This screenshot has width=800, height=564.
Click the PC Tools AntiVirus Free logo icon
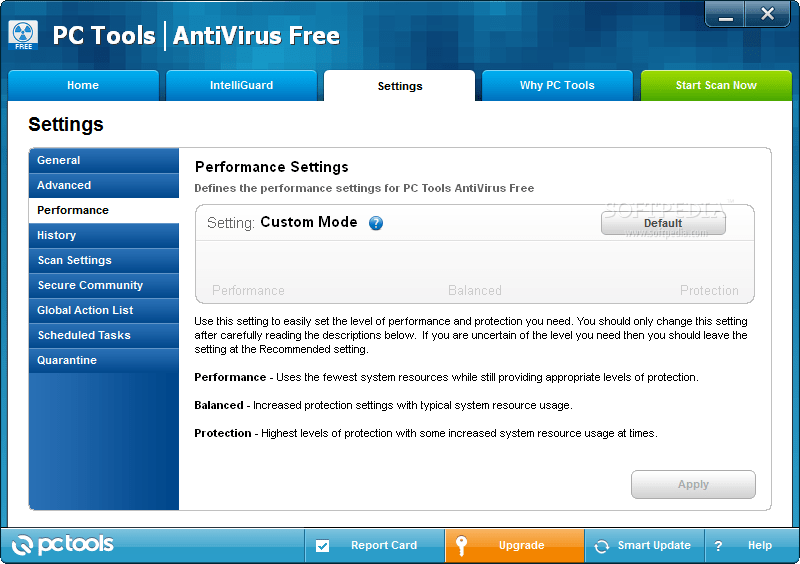(x=23, y=35)
